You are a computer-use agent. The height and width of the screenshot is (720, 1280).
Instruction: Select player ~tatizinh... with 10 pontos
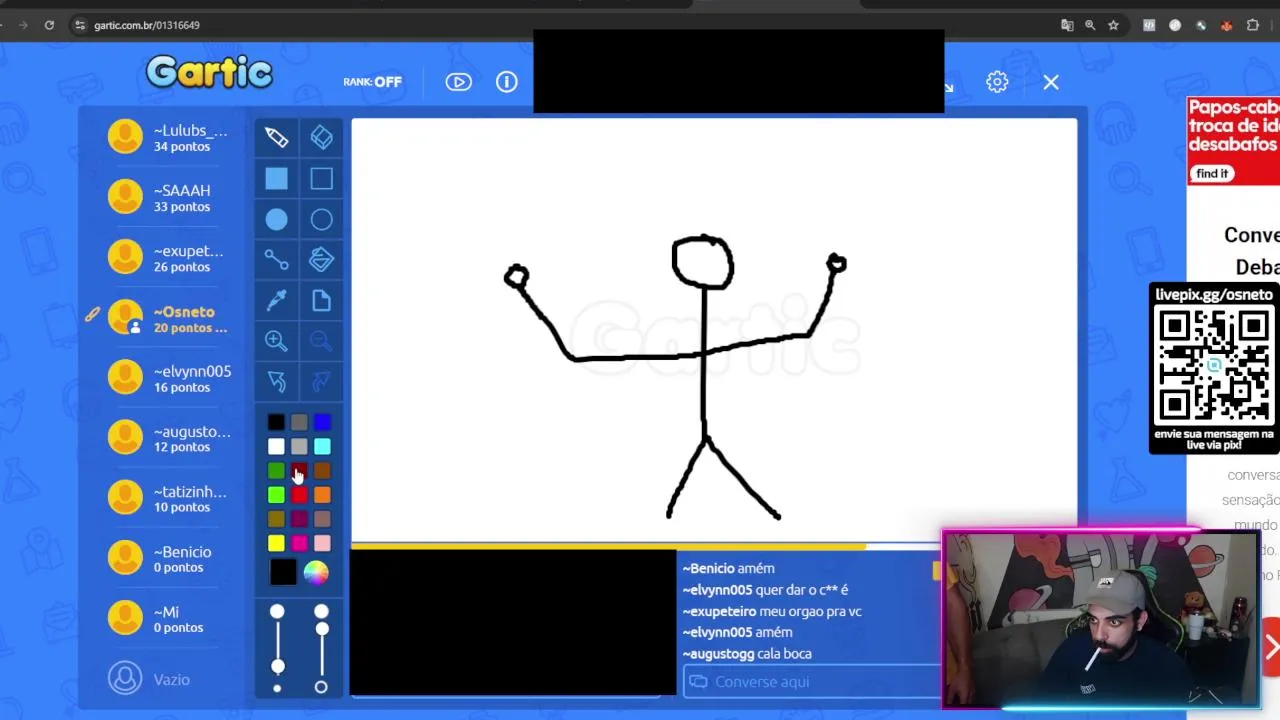(169, 498)
